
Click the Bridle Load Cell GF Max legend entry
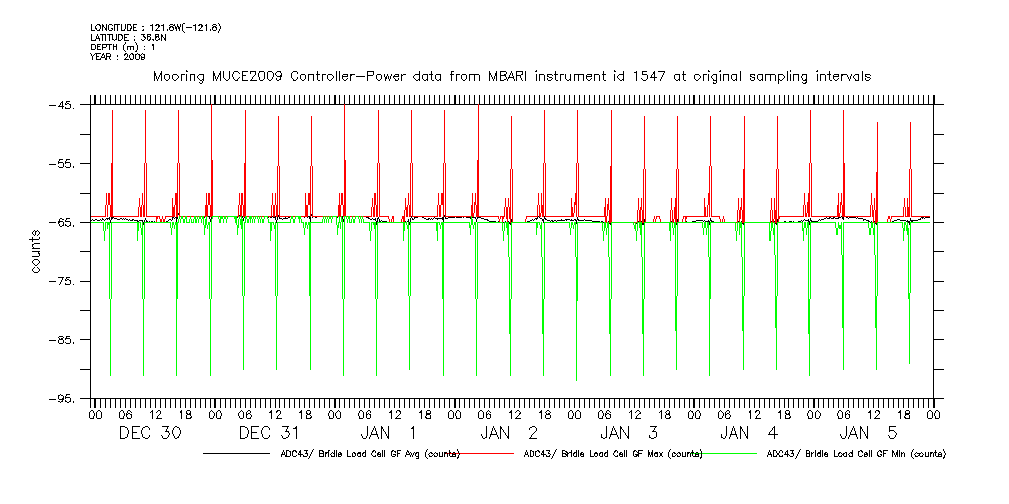pyautogui.click(x=612, y=454)
